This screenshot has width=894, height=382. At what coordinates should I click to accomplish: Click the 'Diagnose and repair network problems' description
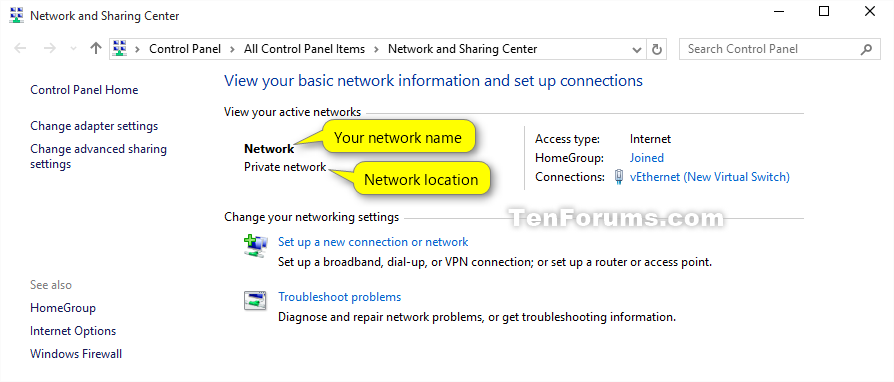pos(477,317)
